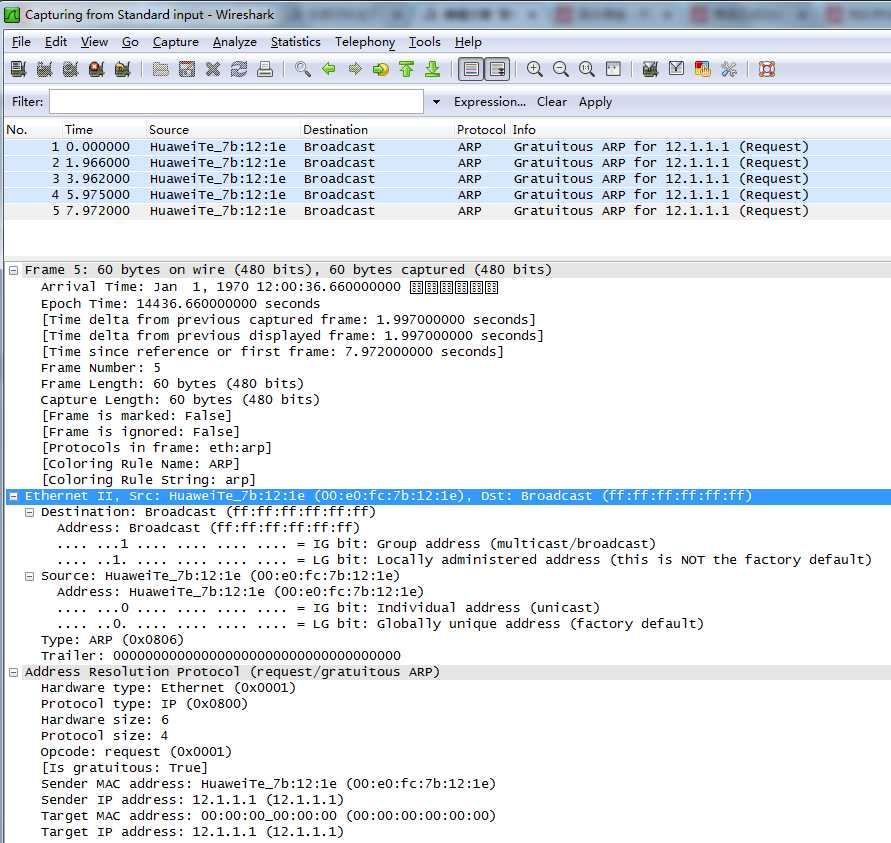Reset text zoom to normal size
The width and height of the screenshot is (891, 843).
[x=587, y=69]
